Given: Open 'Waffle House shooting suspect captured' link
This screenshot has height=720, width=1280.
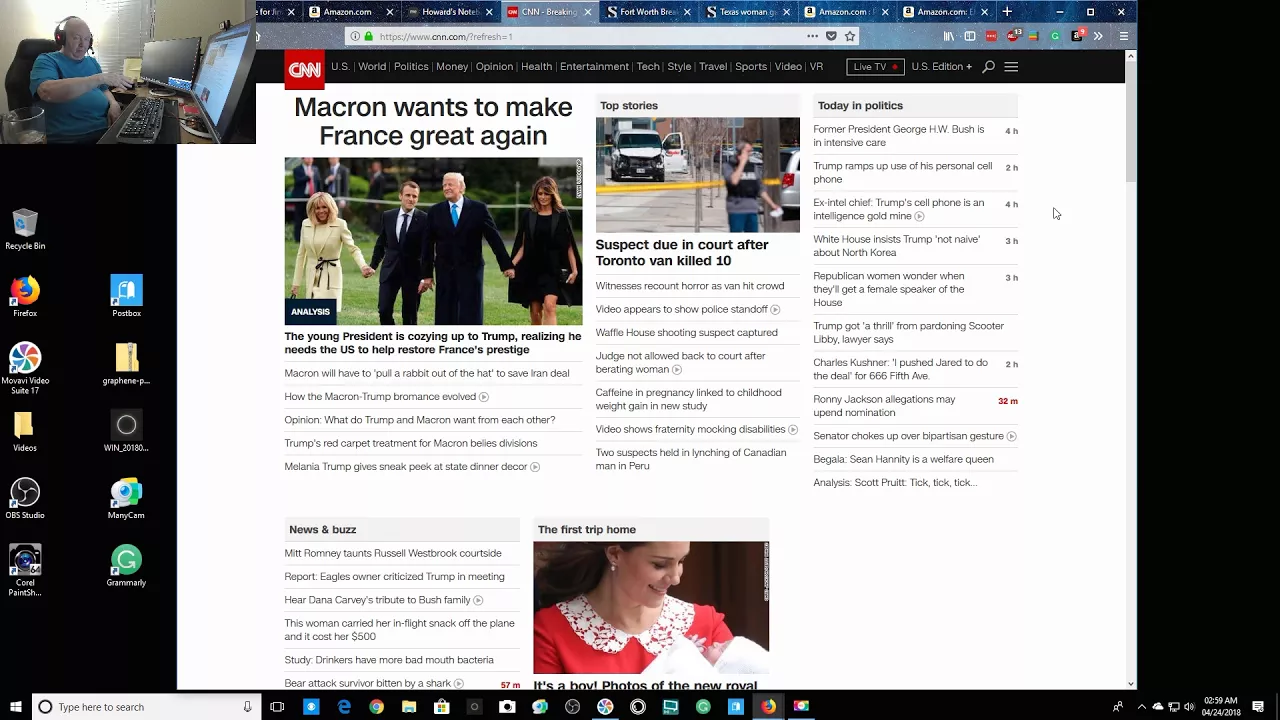Looking at the screenshot, I should click(x=686, y=332).
